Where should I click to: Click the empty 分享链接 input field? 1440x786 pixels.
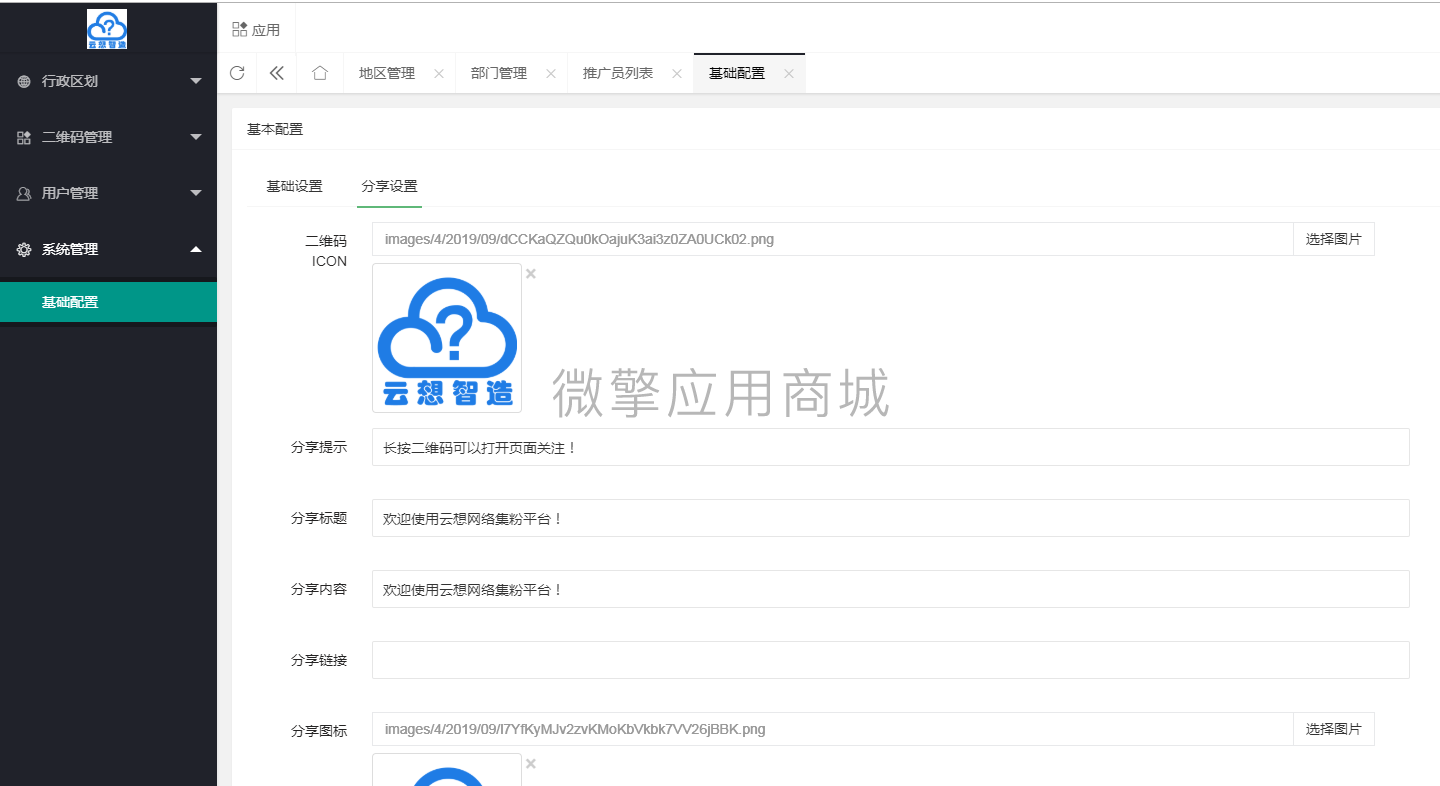coord(891,660)
